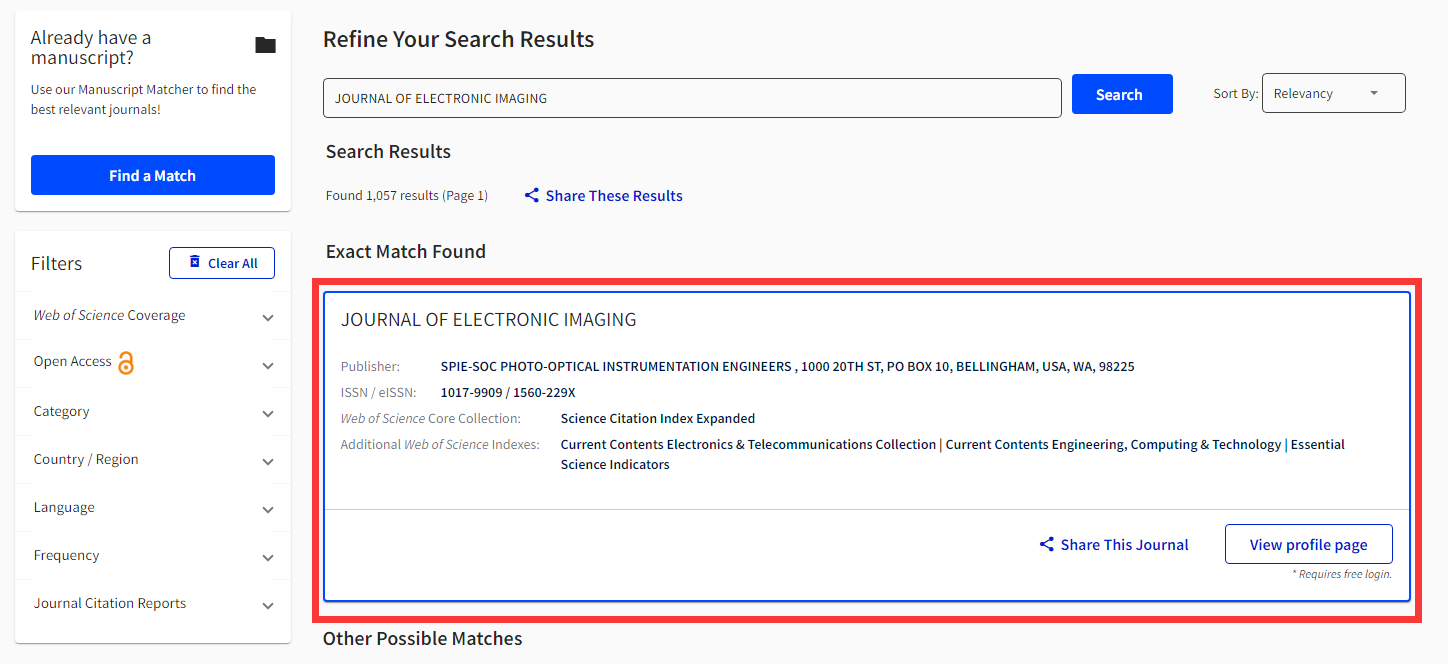This screenshot has width=1448, height=664.
Task: Click the orange Open Access lock icon
Action: (126, 363)
